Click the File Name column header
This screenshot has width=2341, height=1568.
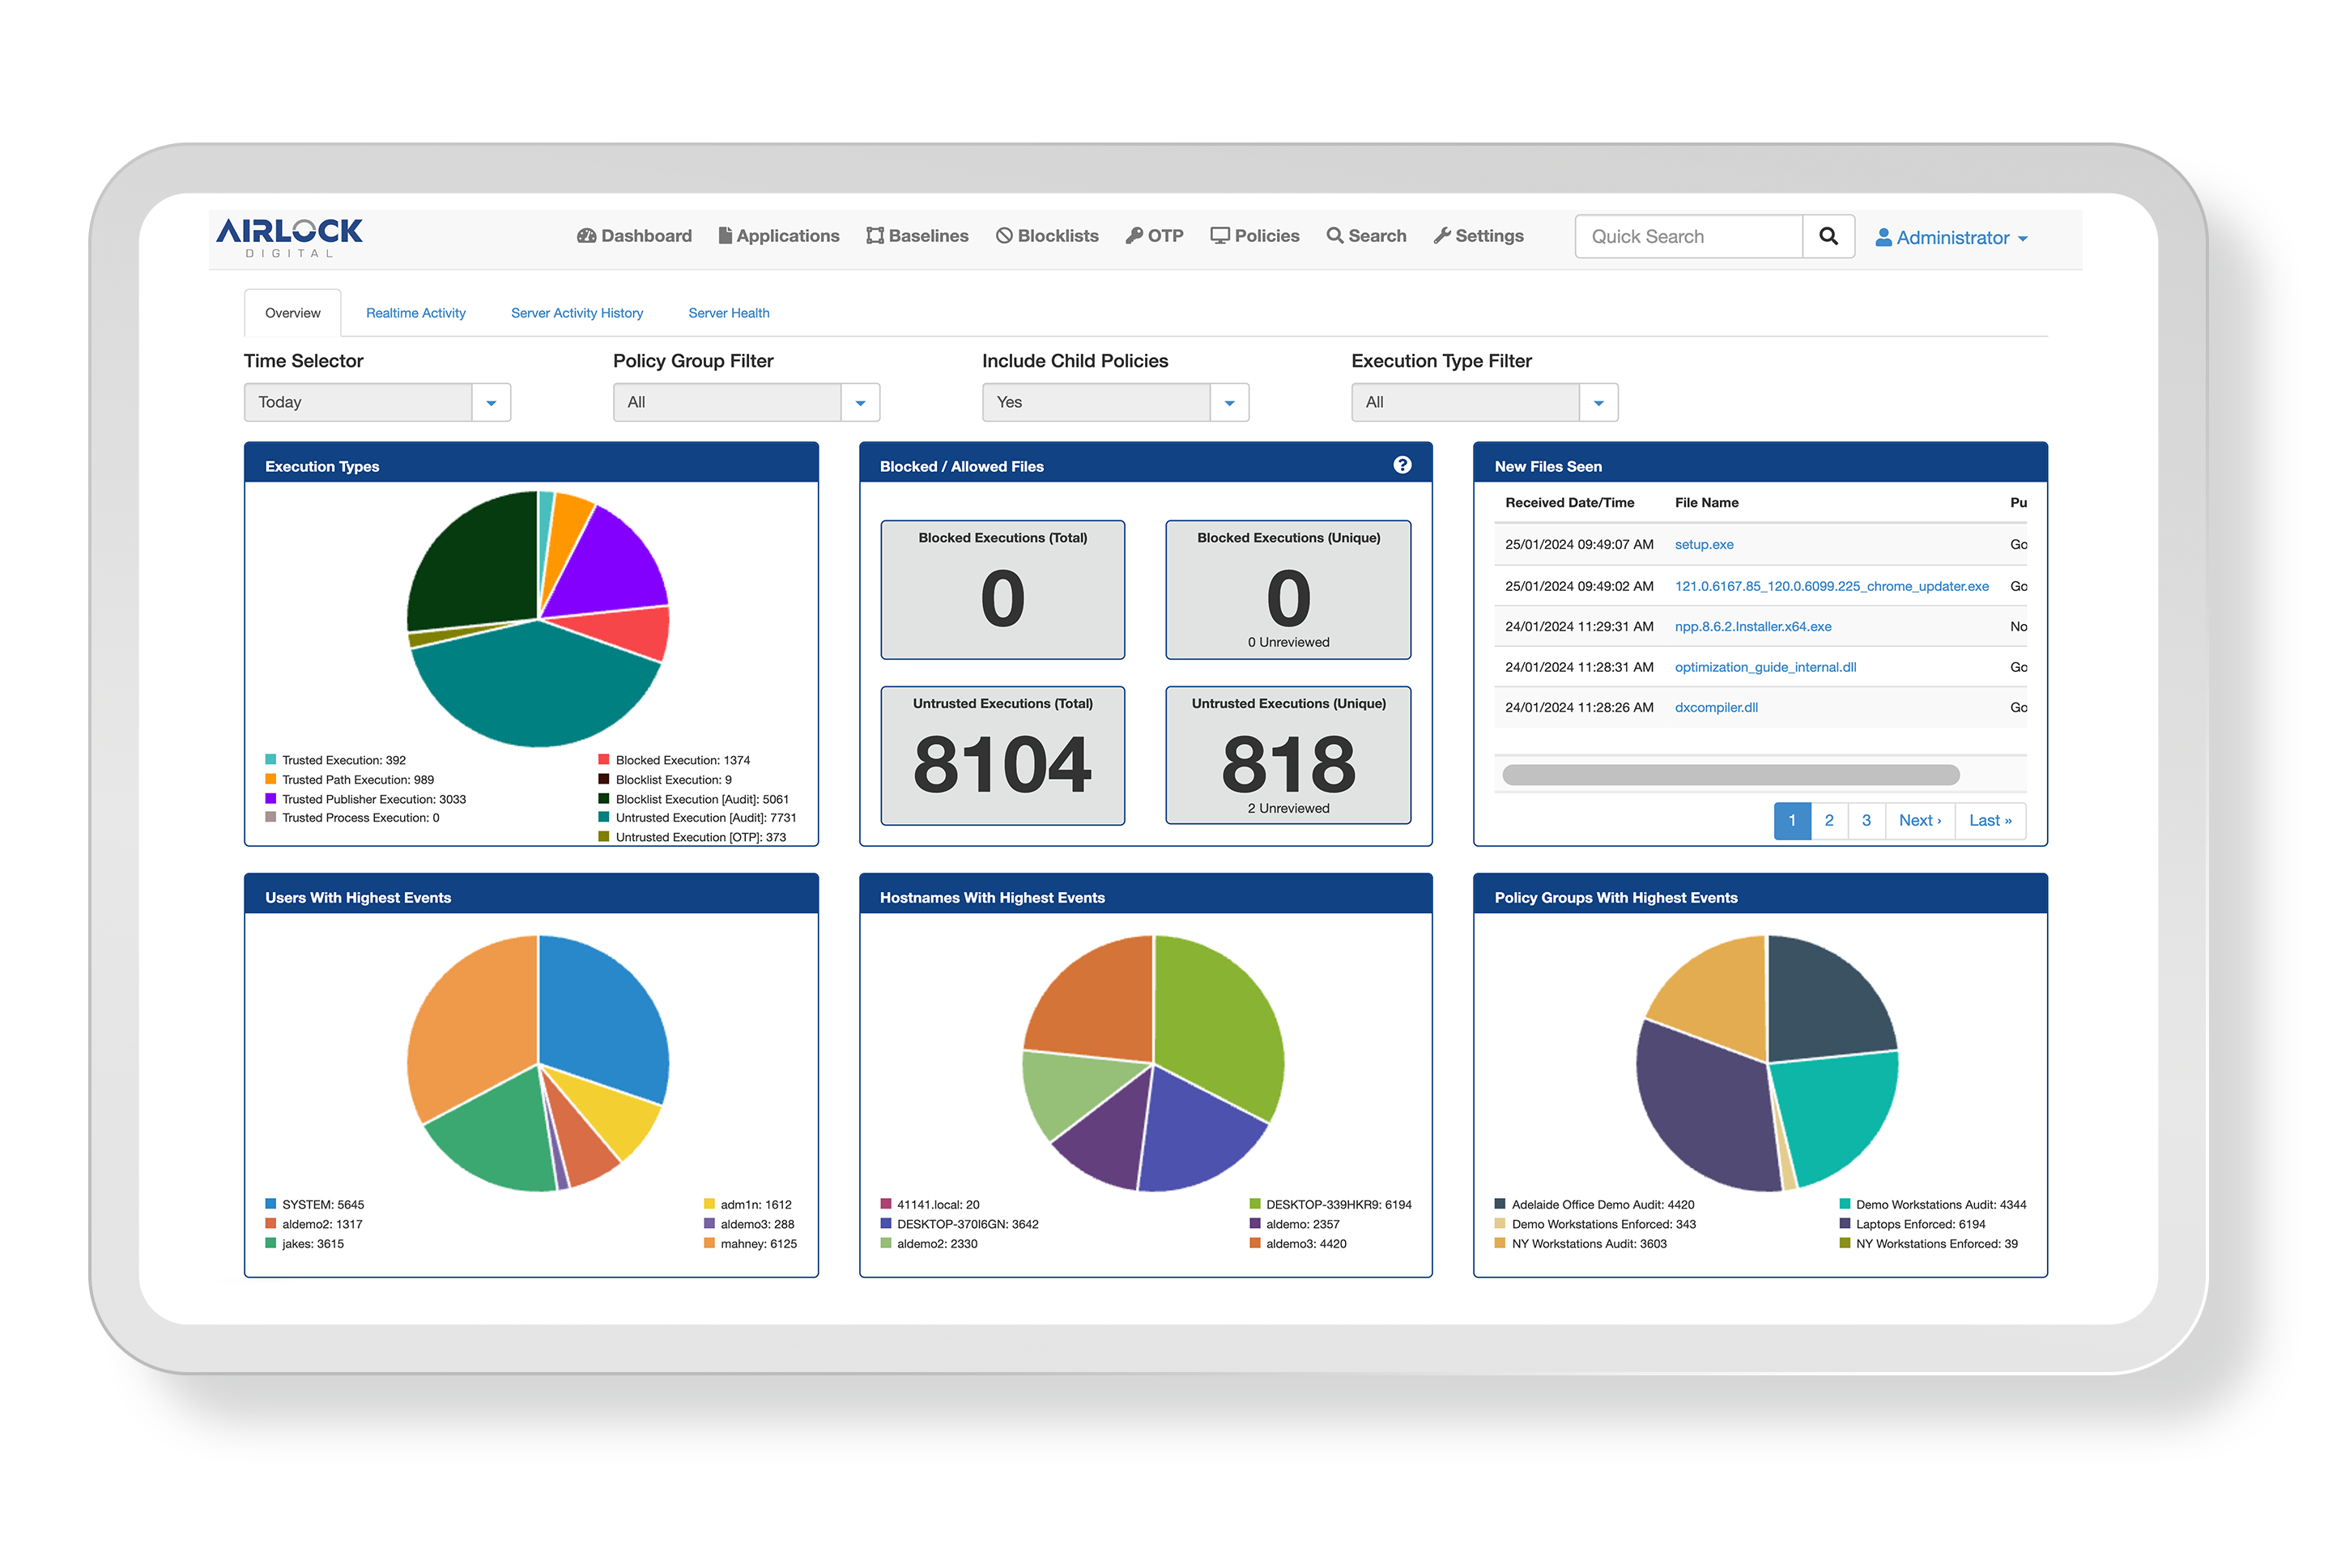1706,502
